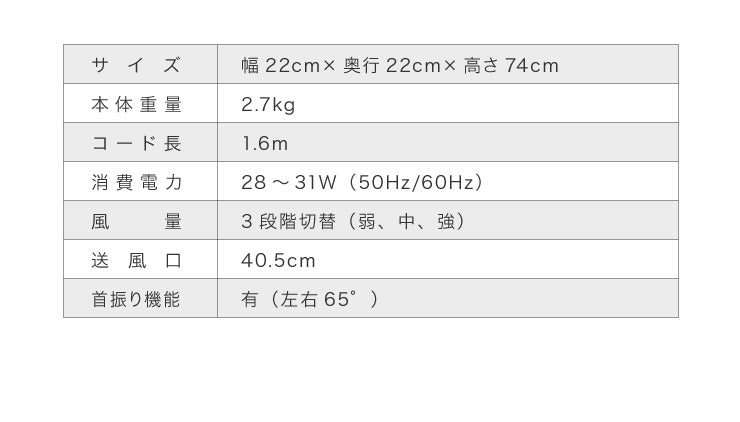Image resolution: width=740 pixels, height=422 pixels.
Task: Click the 左右65° text
Action: [x=320, y=299]
